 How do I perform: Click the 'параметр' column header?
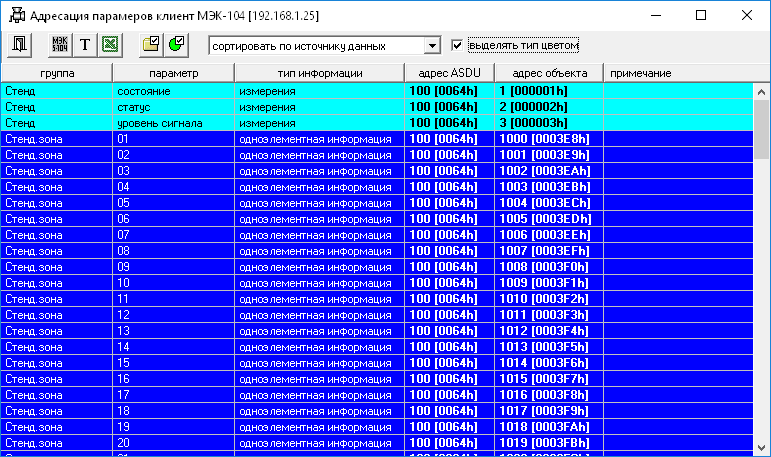click(173, 74)
